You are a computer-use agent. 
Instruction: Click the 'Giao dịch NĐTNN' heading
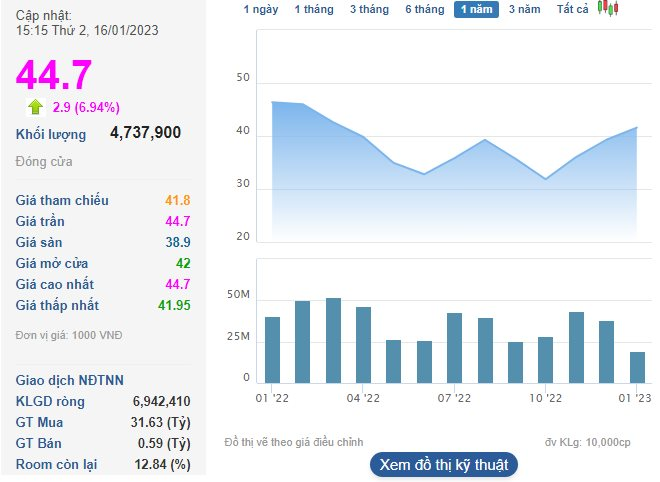(x=69, y=381)
